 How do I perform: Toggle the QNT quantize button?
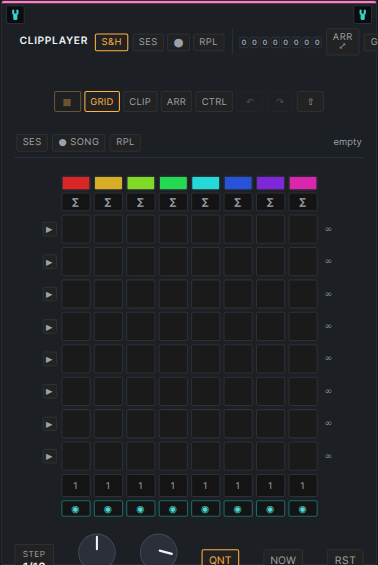click(220, 558)
